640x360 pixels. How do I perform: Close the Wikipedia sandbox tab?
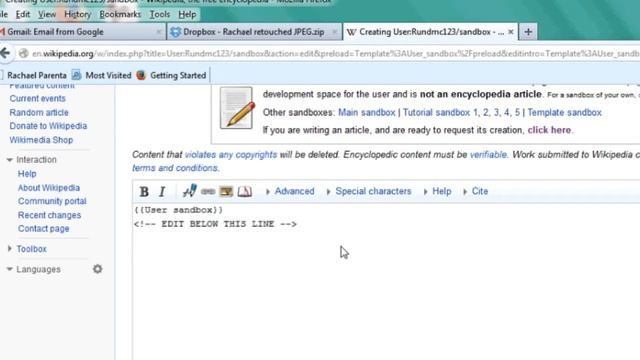pyautogui.click(x=511, y=32)
